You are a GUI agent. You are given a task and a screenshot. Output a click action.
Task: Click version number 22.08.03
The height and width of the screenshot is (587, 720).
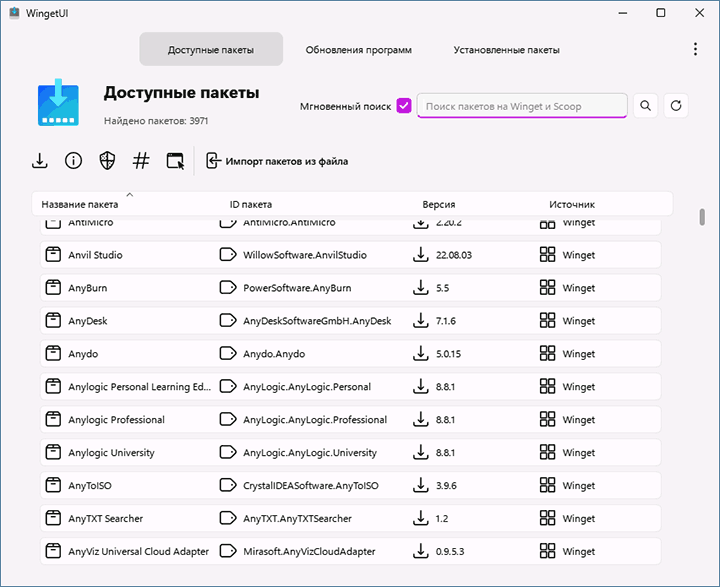tap(454, 255)
